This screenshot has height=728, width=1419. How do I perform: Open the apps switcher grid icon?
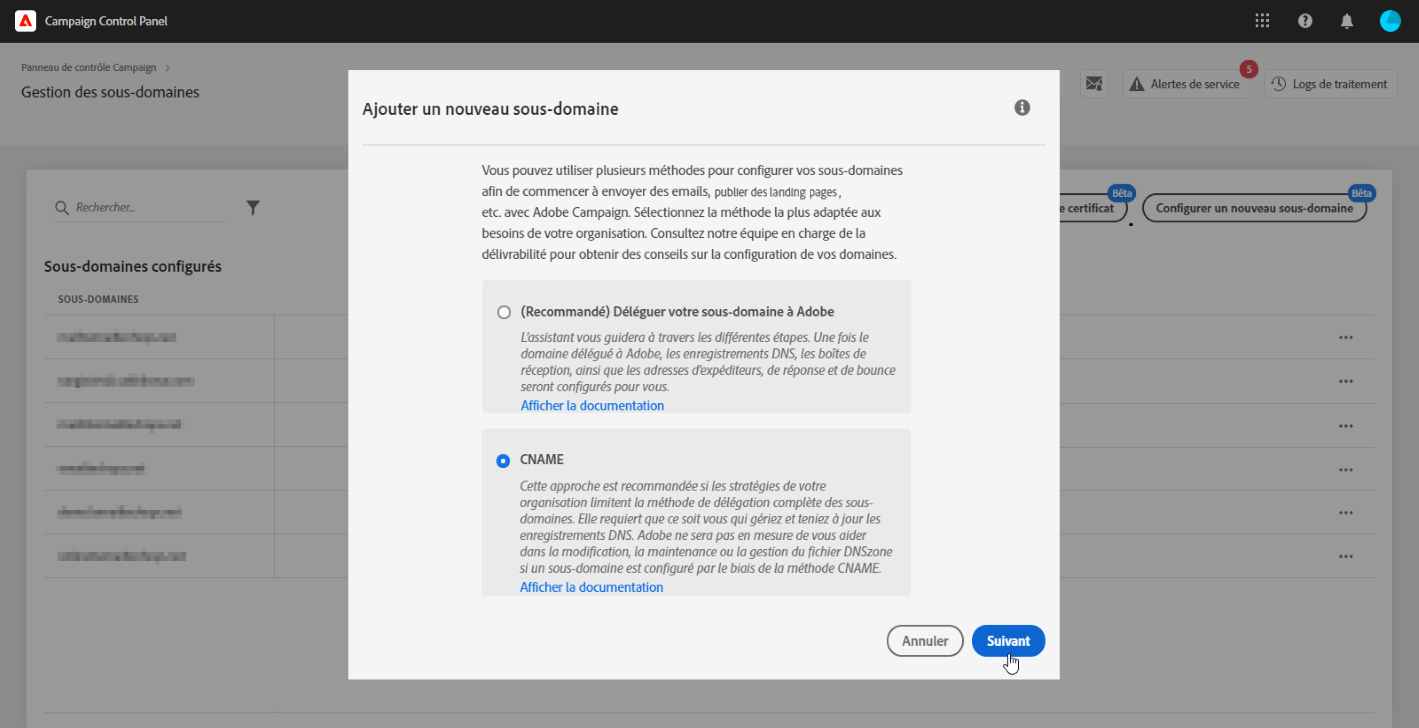coord(1262,21)
